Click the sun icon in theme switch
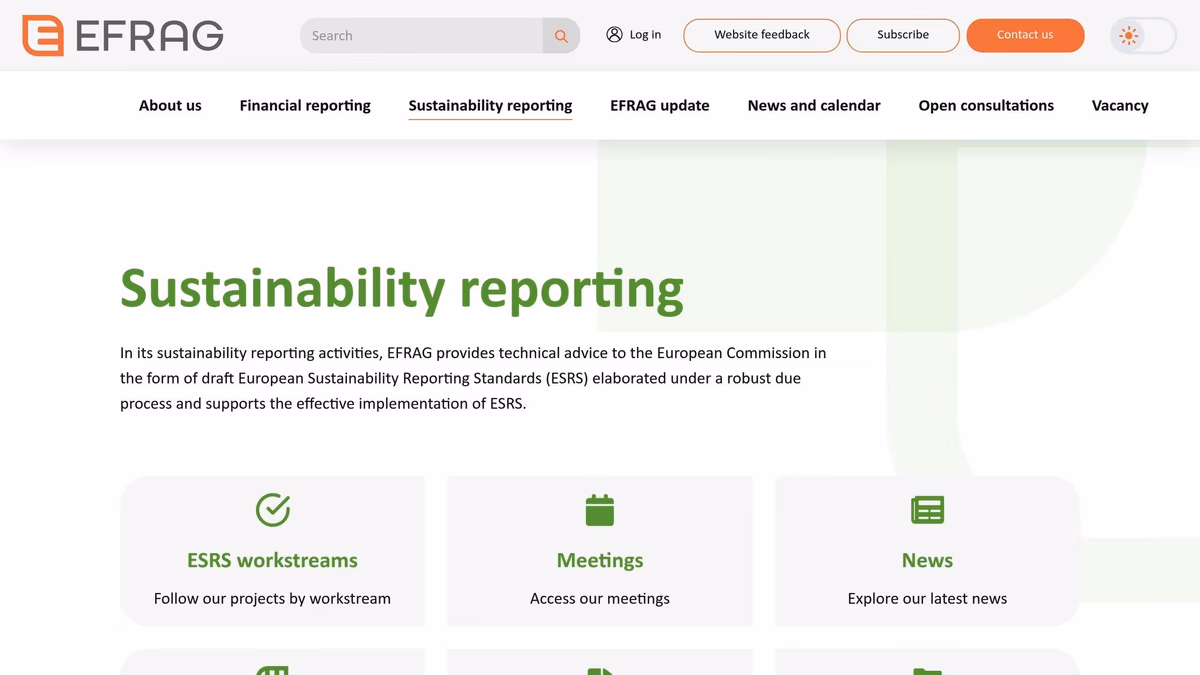The image size is (1200, 675). [1129, 36]
